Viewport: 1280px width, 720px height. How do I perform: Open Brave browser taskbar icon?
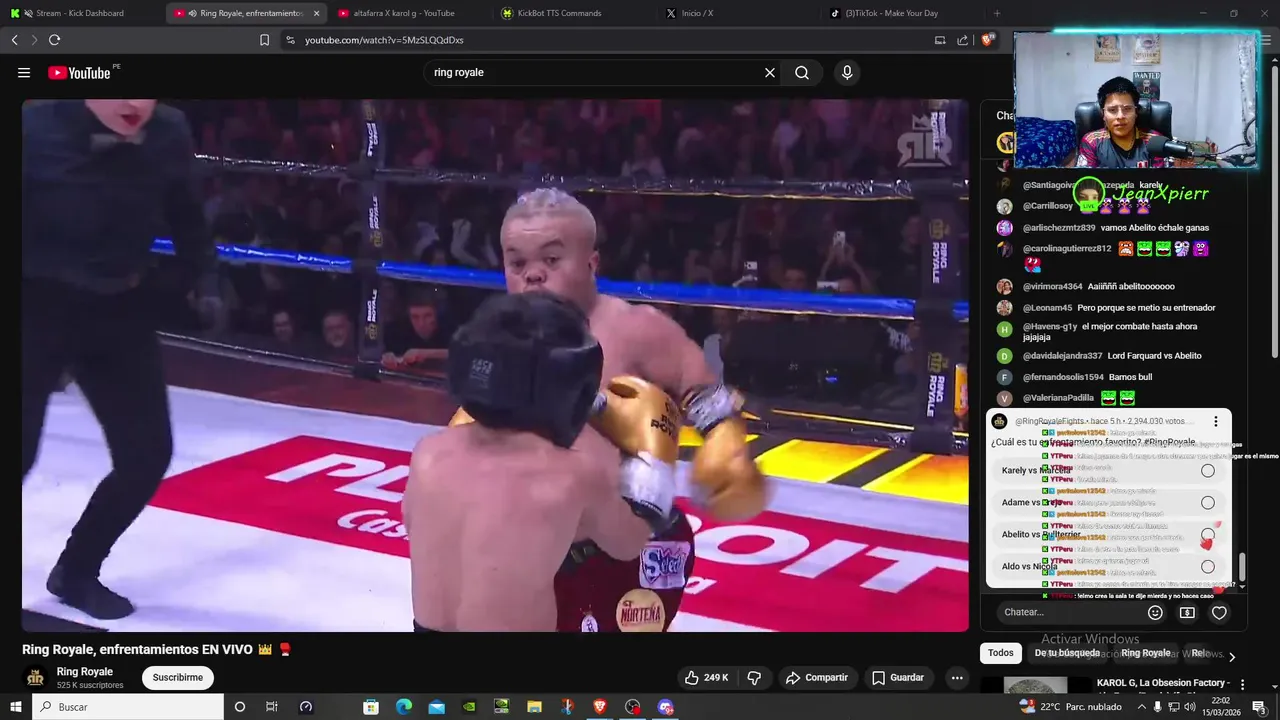[x=600, y=707]
